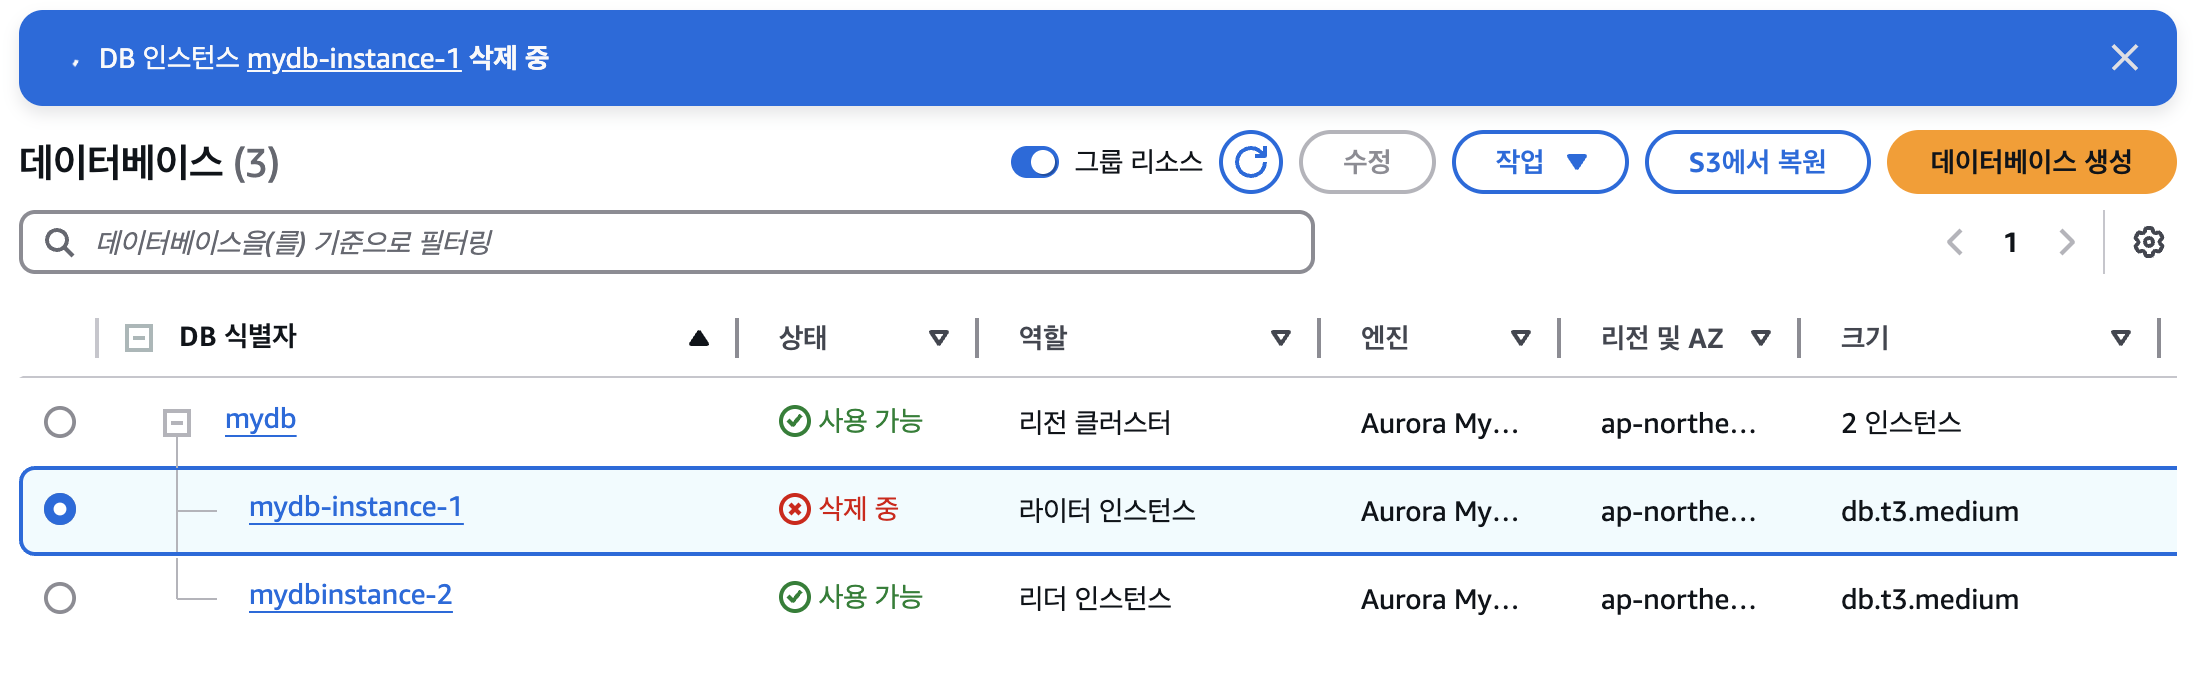Viewport: 2199px width, 690px height.
Task: Sort by 크기 column arrow
Action: pyautogui.click(x=2121, y=338)
